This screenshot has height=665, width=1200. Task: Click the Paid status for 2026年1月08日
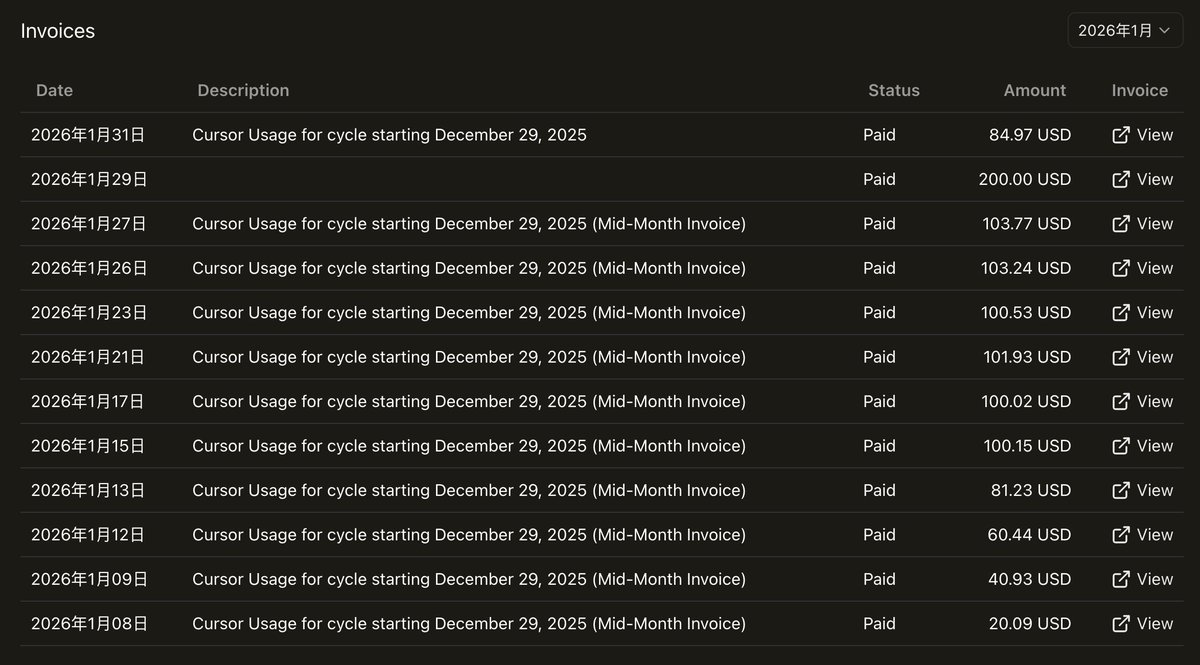(x=879, y=623)
